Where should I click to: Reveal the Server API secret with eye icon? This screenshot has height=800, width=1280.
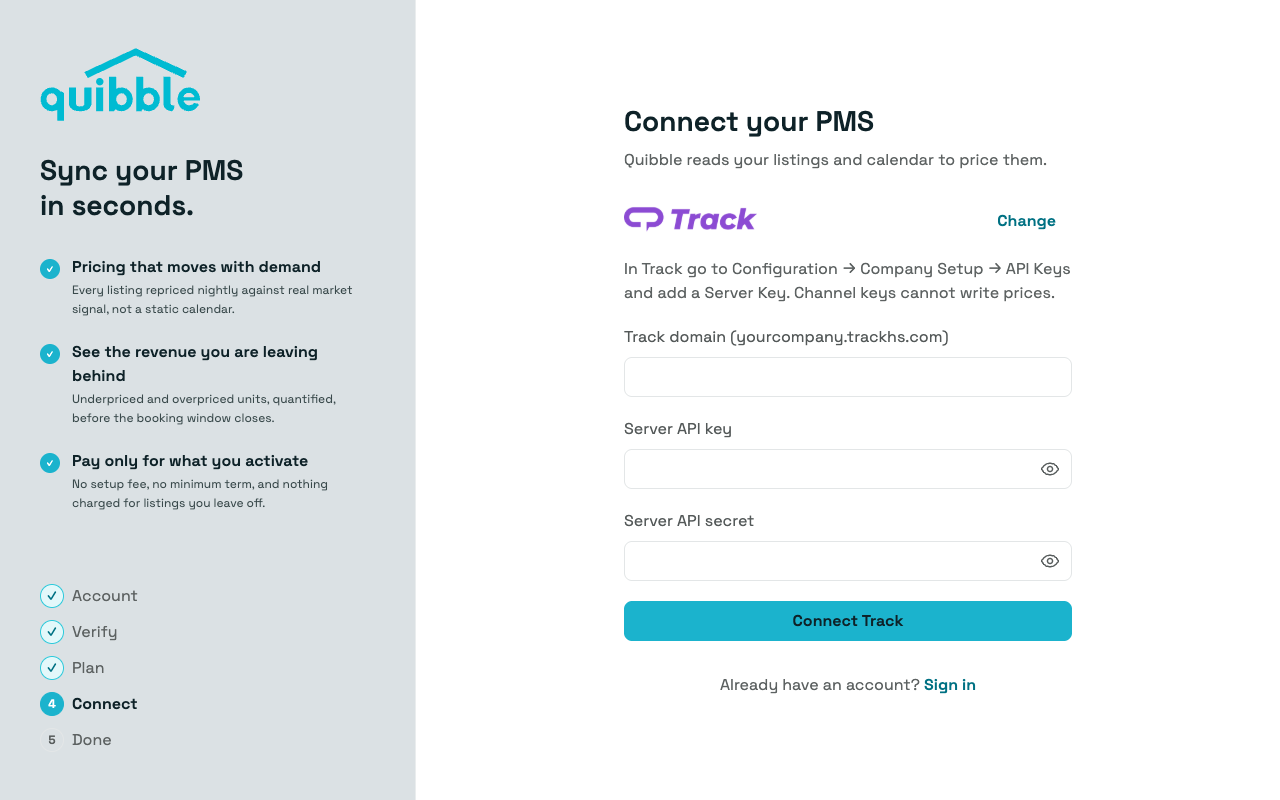pyautogui.click(x=1050, y=561)
